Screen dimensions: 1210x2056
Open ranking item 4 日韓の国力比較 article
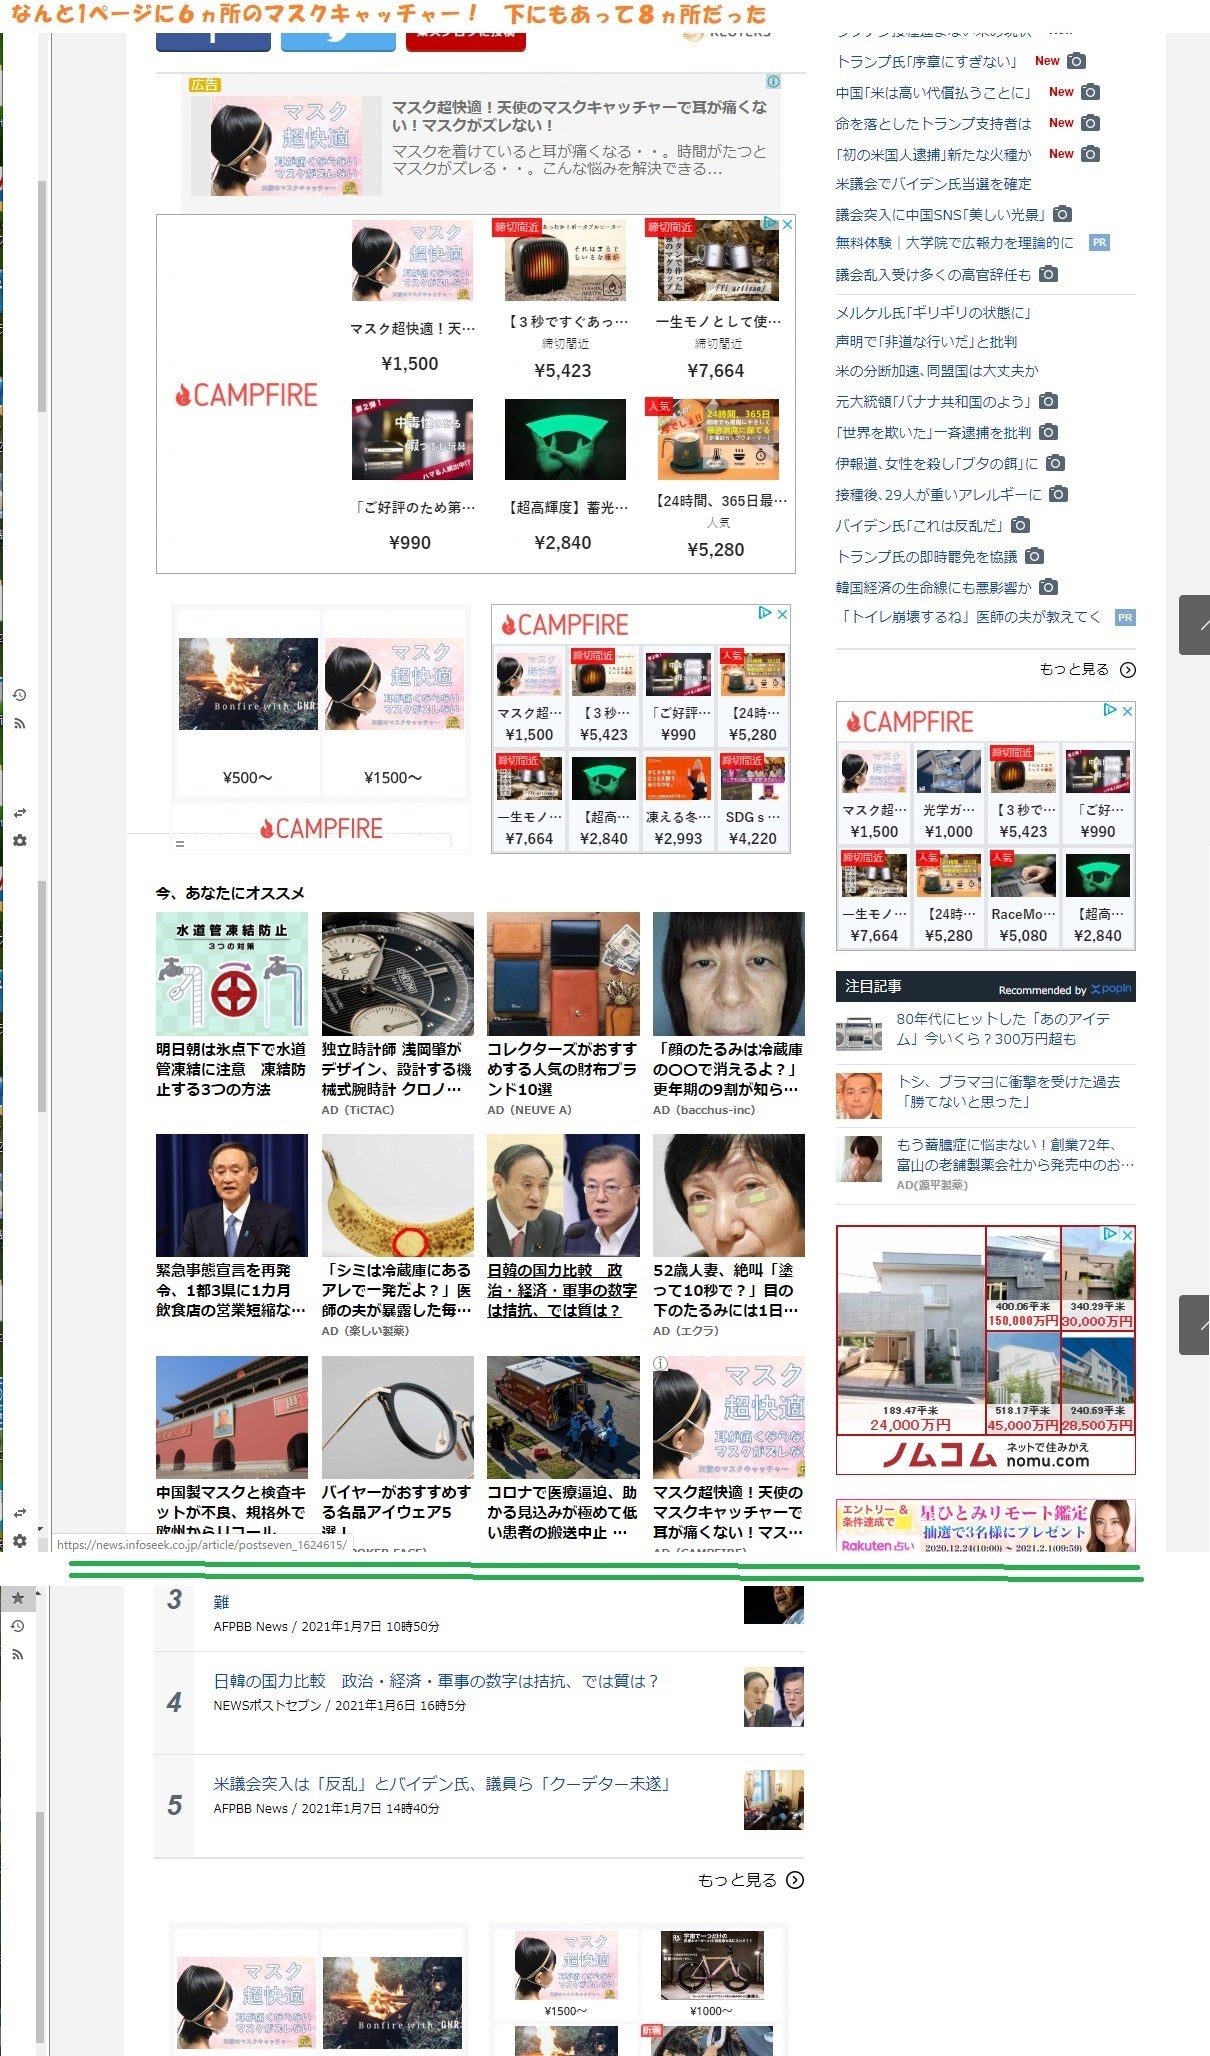point(436,1681)
